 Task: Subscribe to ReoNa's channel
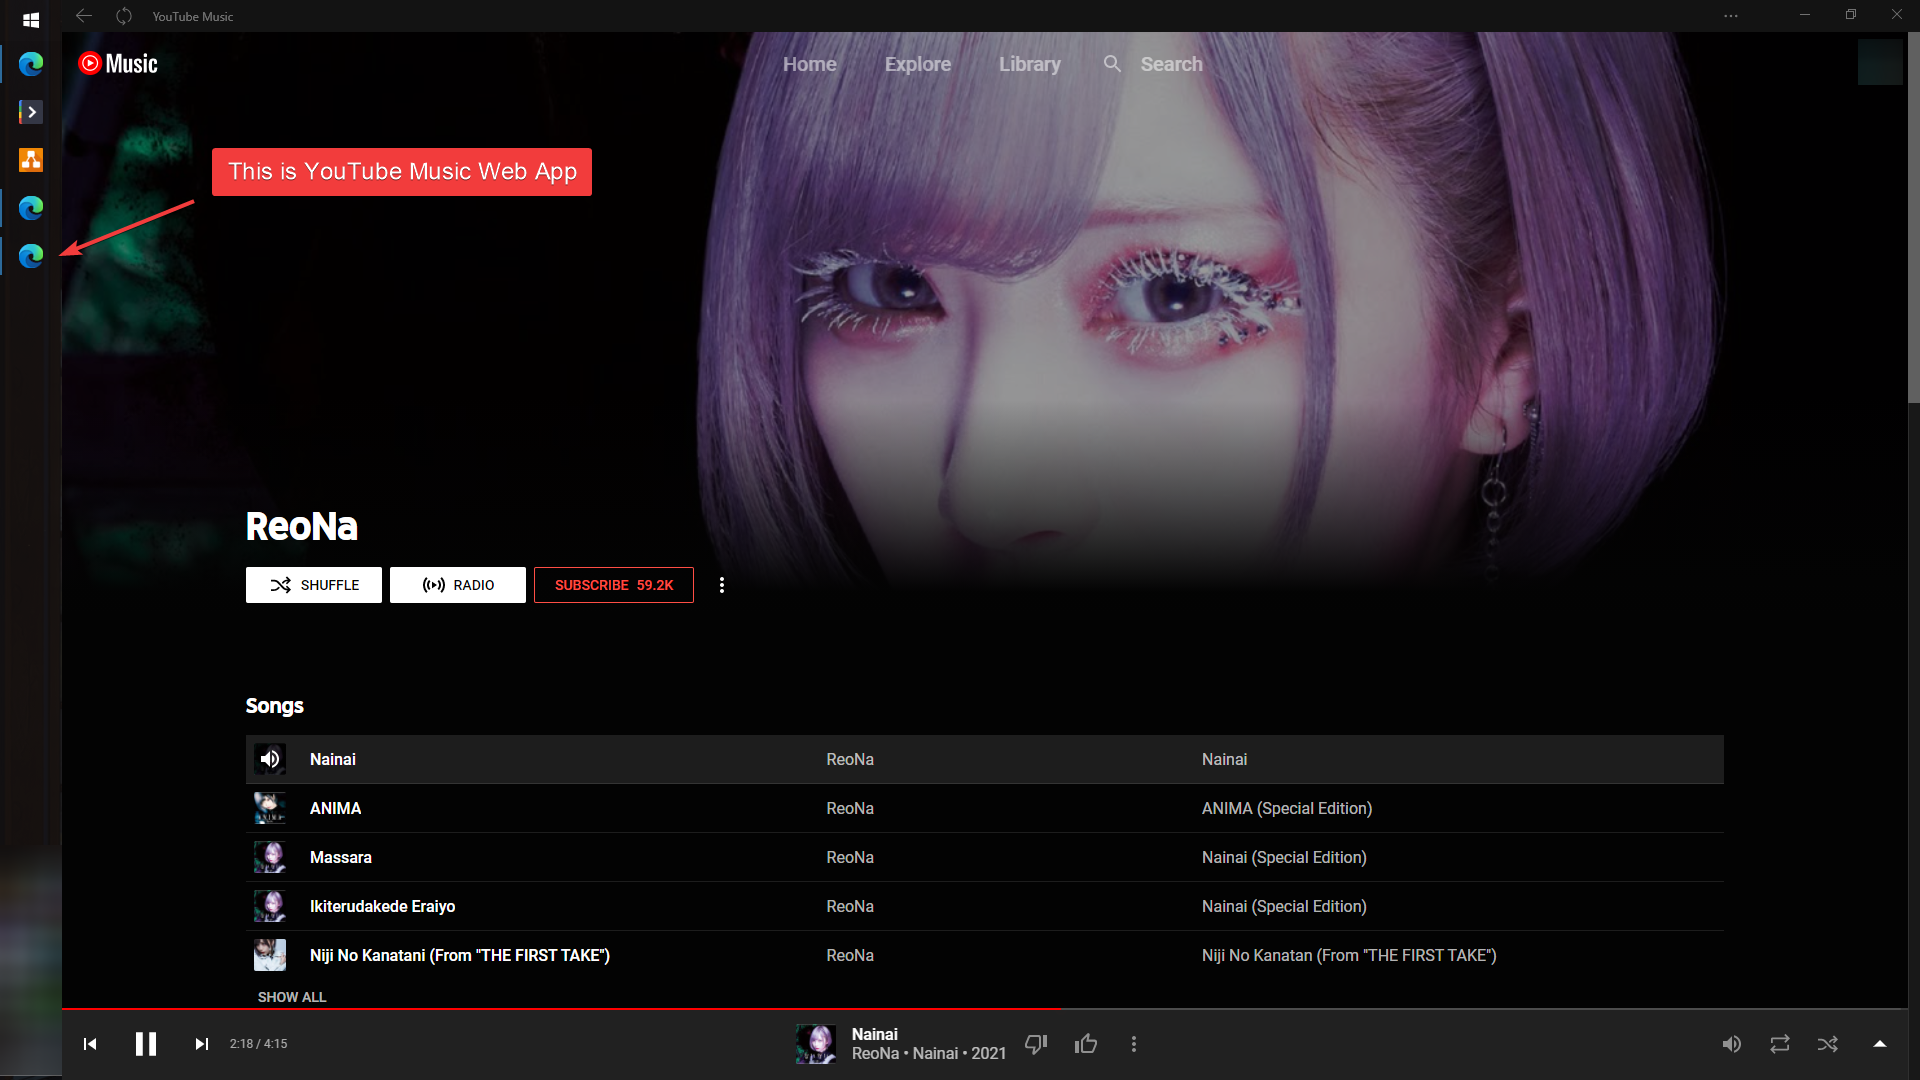(x=613, y=585)
